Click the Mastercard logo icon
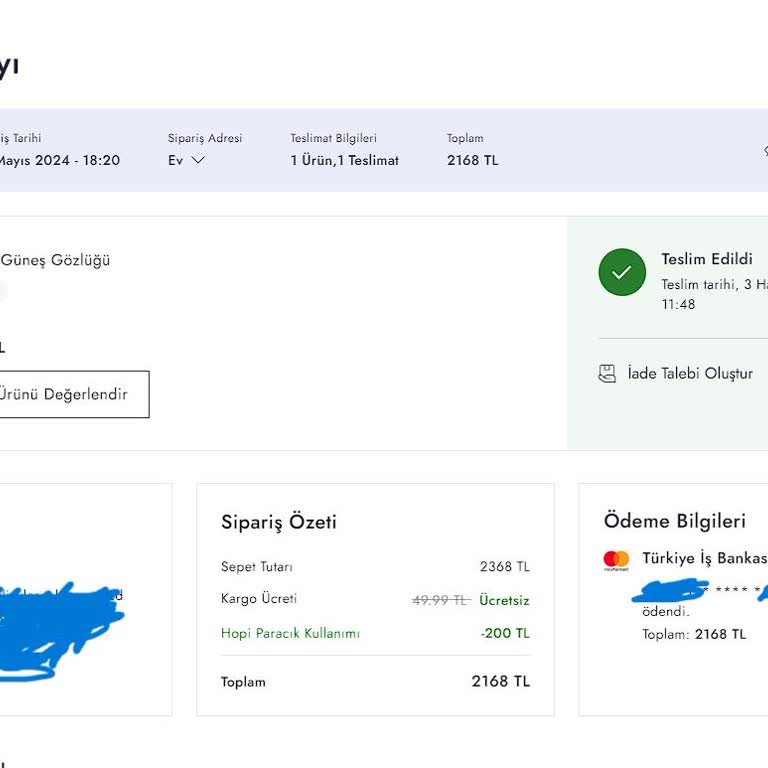This screenshot has width=768, height=768. 616,560
